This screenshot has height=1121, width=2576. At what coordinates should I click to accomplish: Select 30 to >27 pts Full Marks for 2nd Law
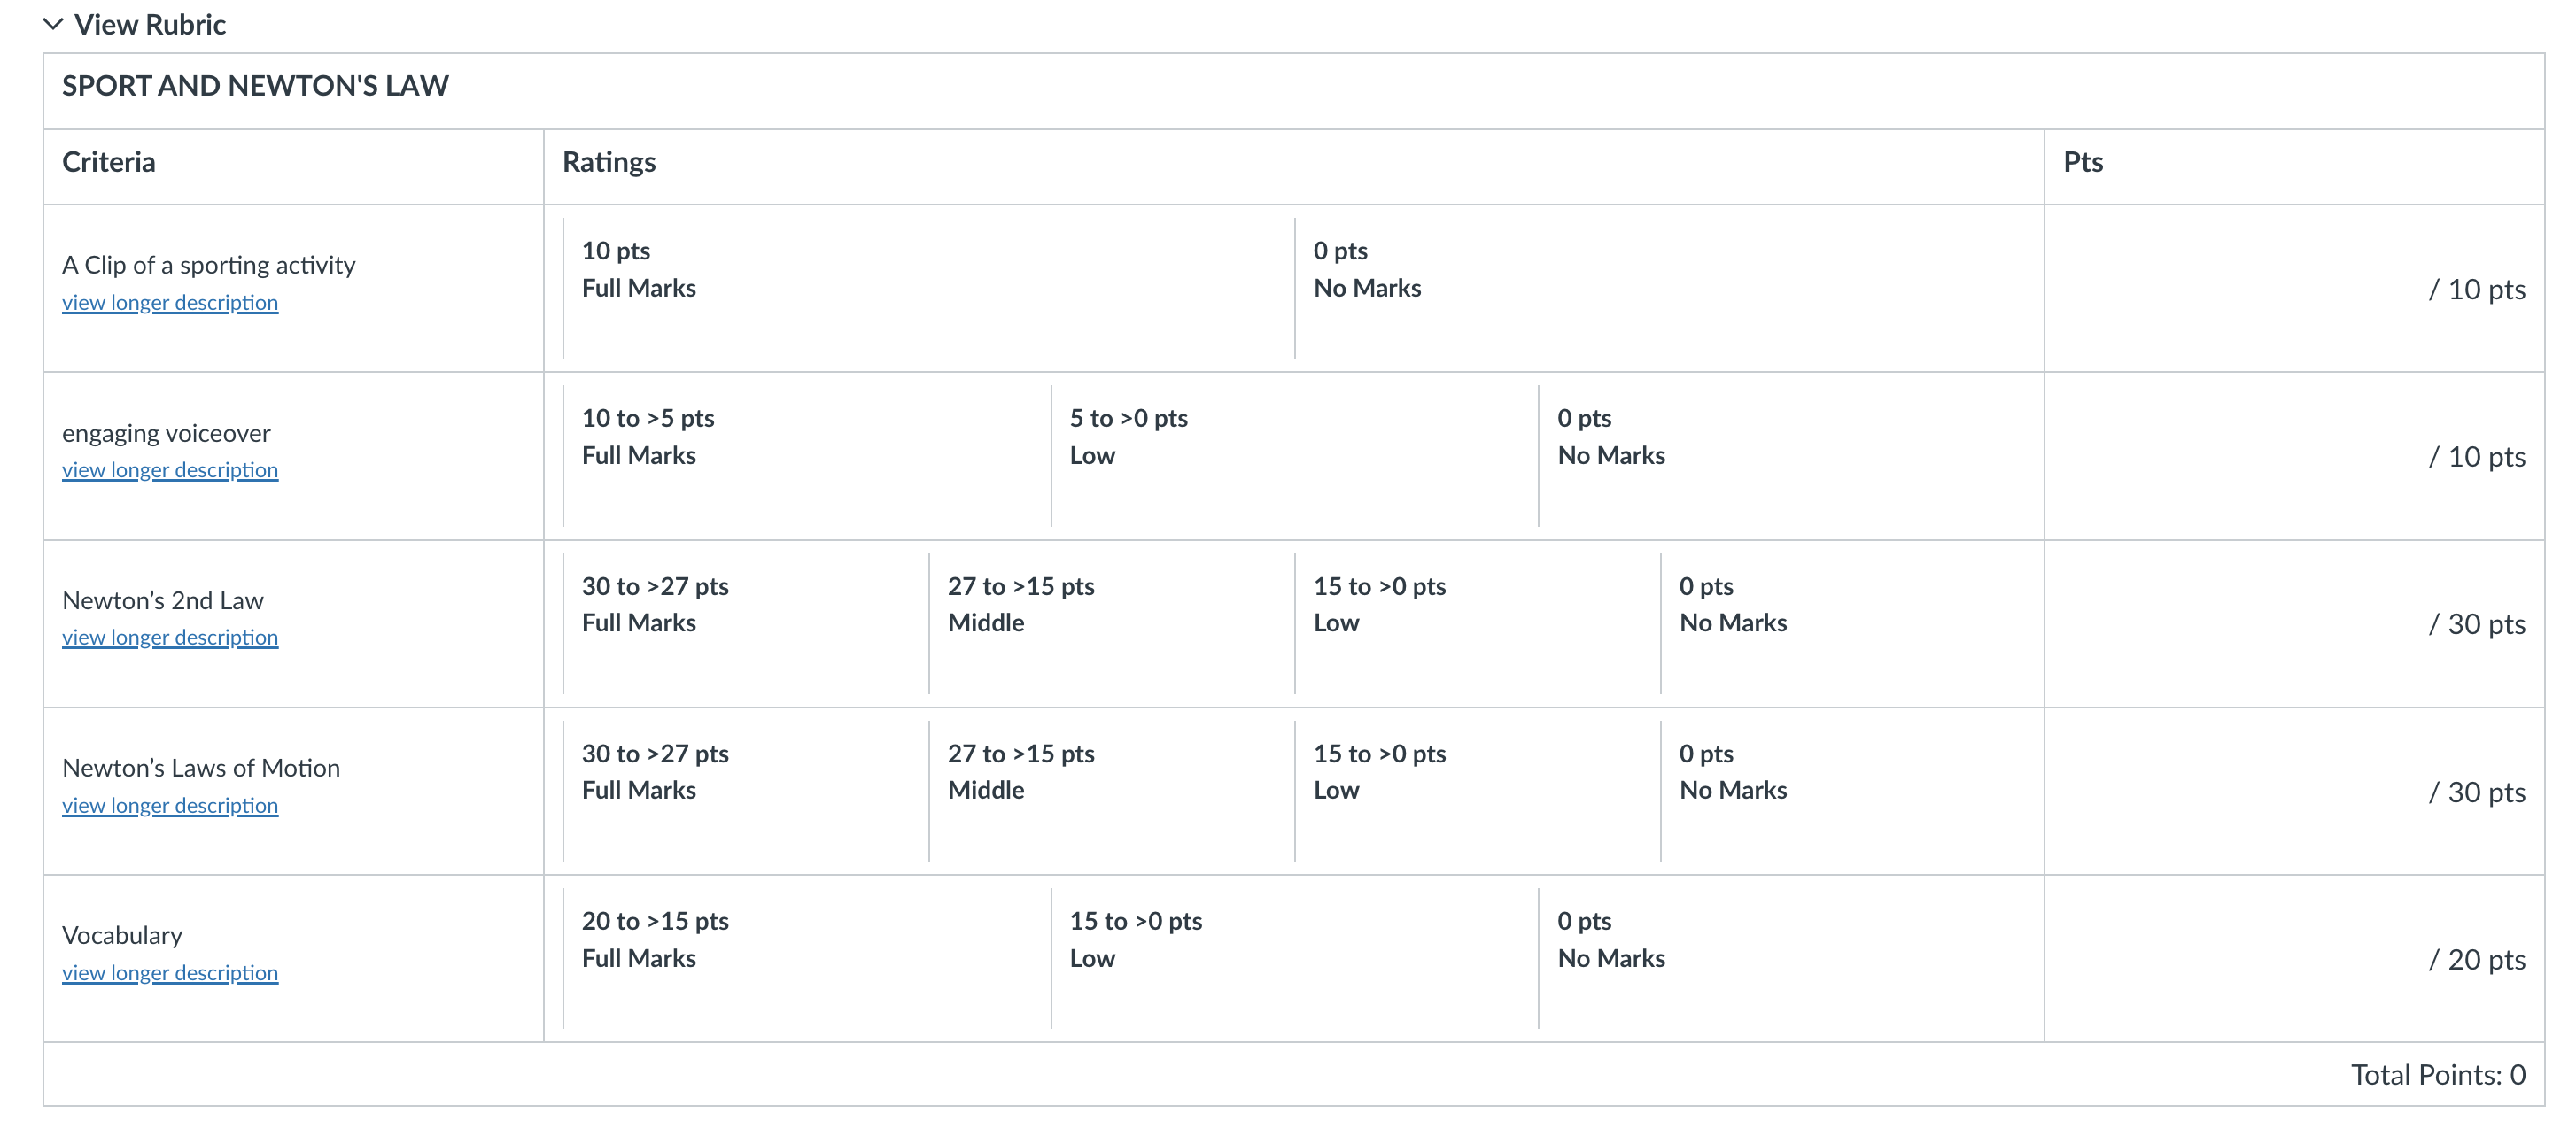[746, 623]
